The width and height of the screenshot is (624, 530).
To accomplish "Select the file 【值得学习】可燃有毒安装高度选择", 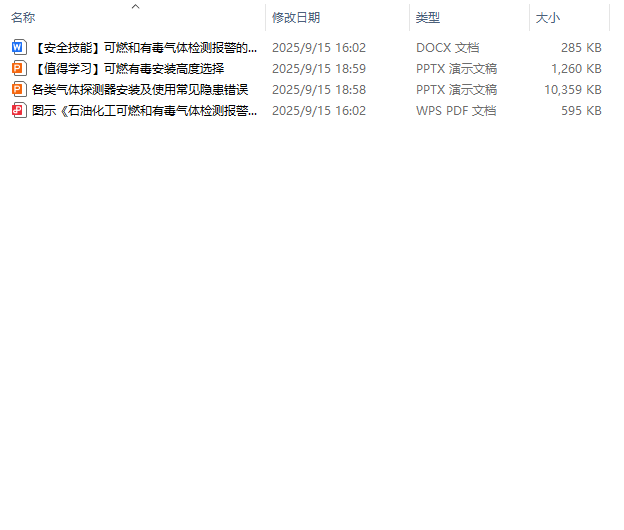I will tap(128, 68).
